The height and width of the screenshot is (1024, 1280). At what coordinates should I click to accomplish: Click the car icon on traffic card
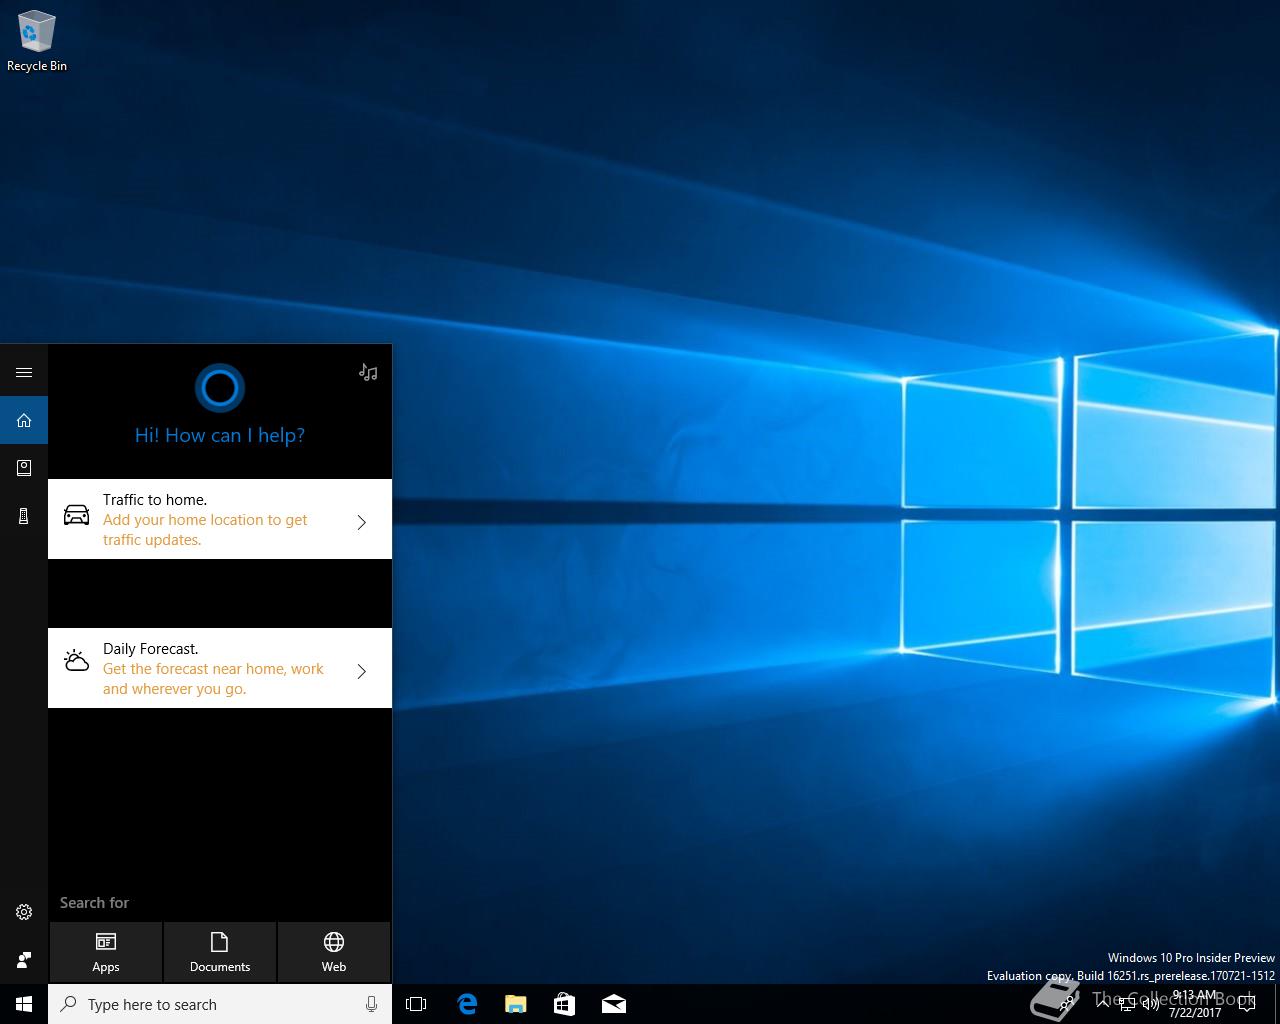pyautogui.click(x=76, y=515)
